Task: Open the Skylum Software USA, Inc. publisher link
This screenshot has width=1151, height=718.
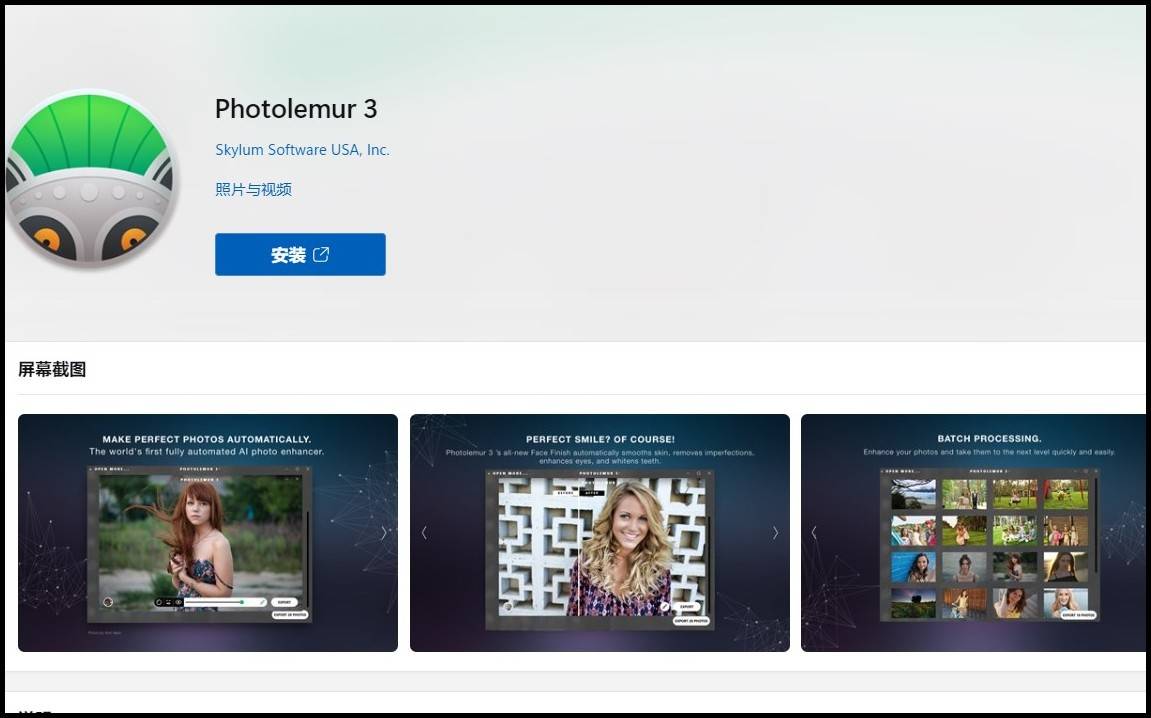Action: point(302,150)
